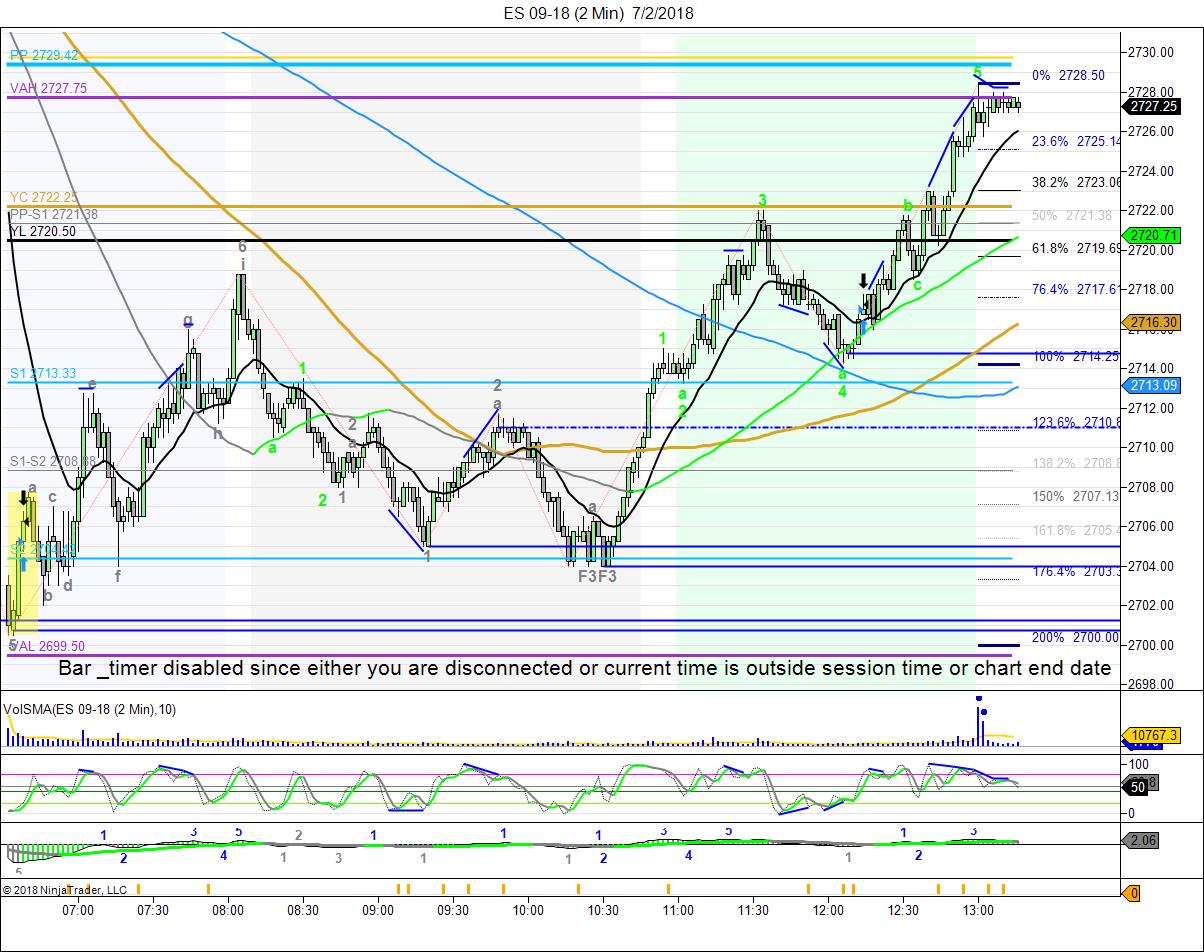
Task: Select the S1 2713.33 support label
Action: (x=44, y=373)
